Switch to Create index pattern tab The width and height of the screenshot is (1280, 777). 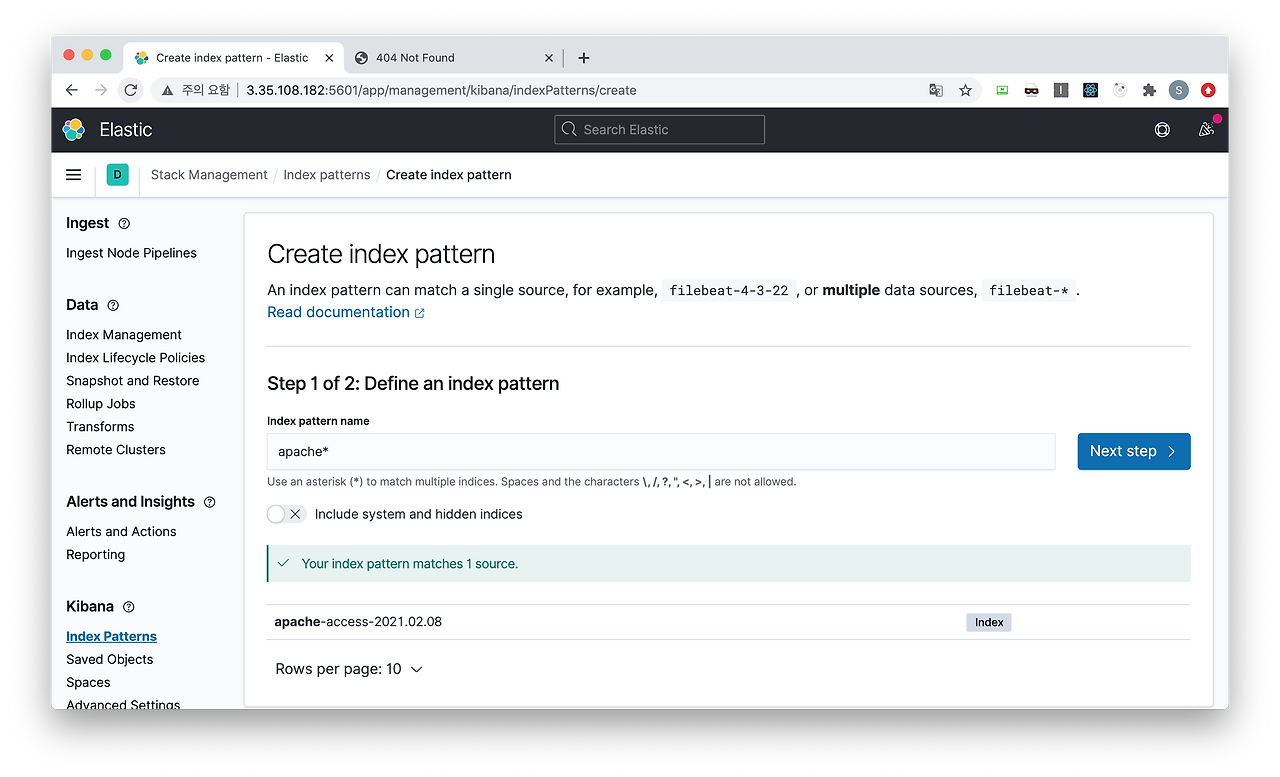232,58
